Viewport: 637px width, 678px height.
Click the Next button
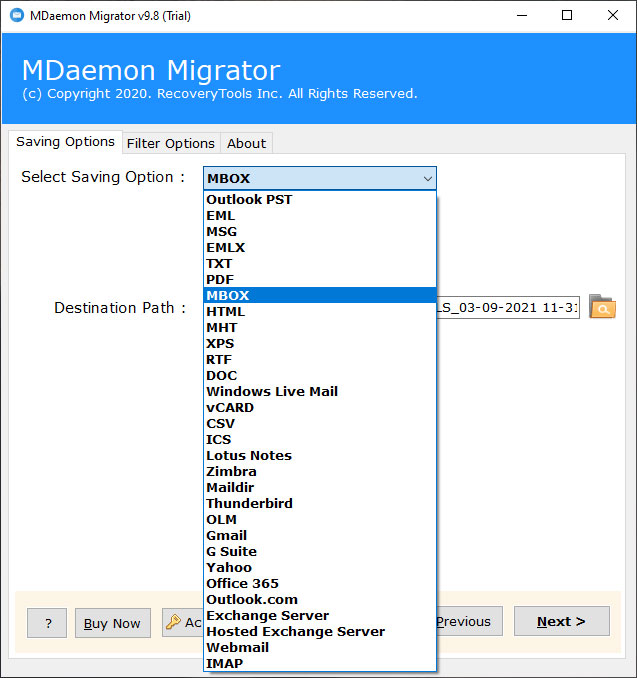pos(561,621)
